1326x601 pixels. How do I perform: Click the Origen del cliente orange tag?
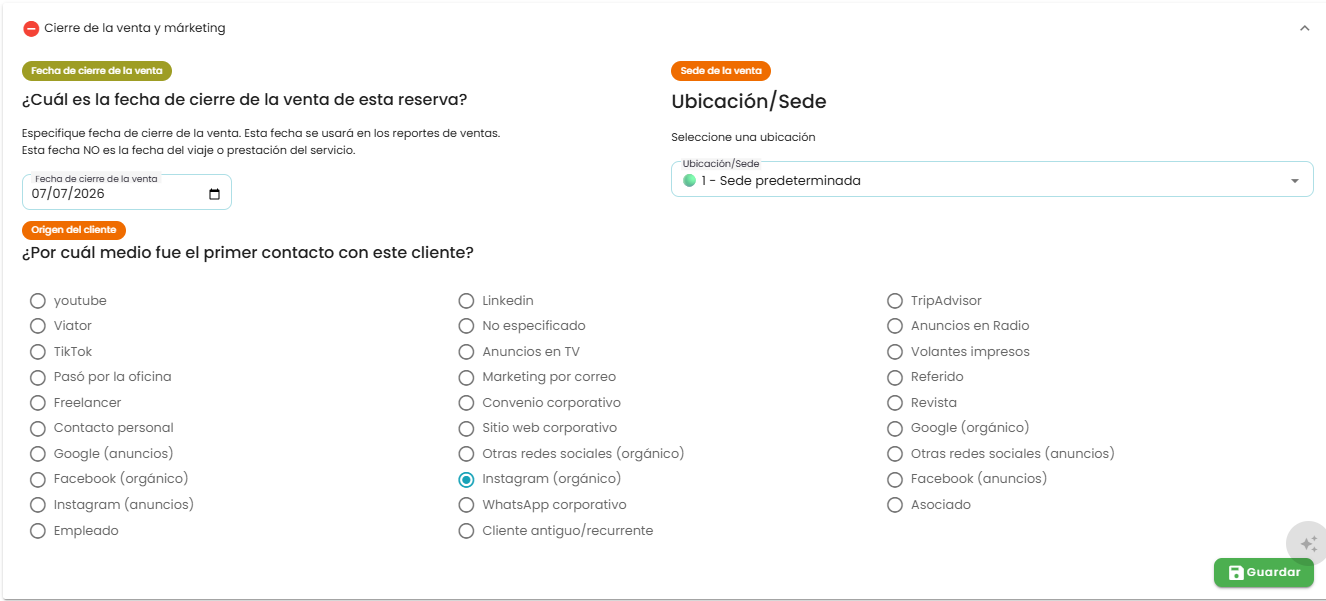(x=74, y=230)
